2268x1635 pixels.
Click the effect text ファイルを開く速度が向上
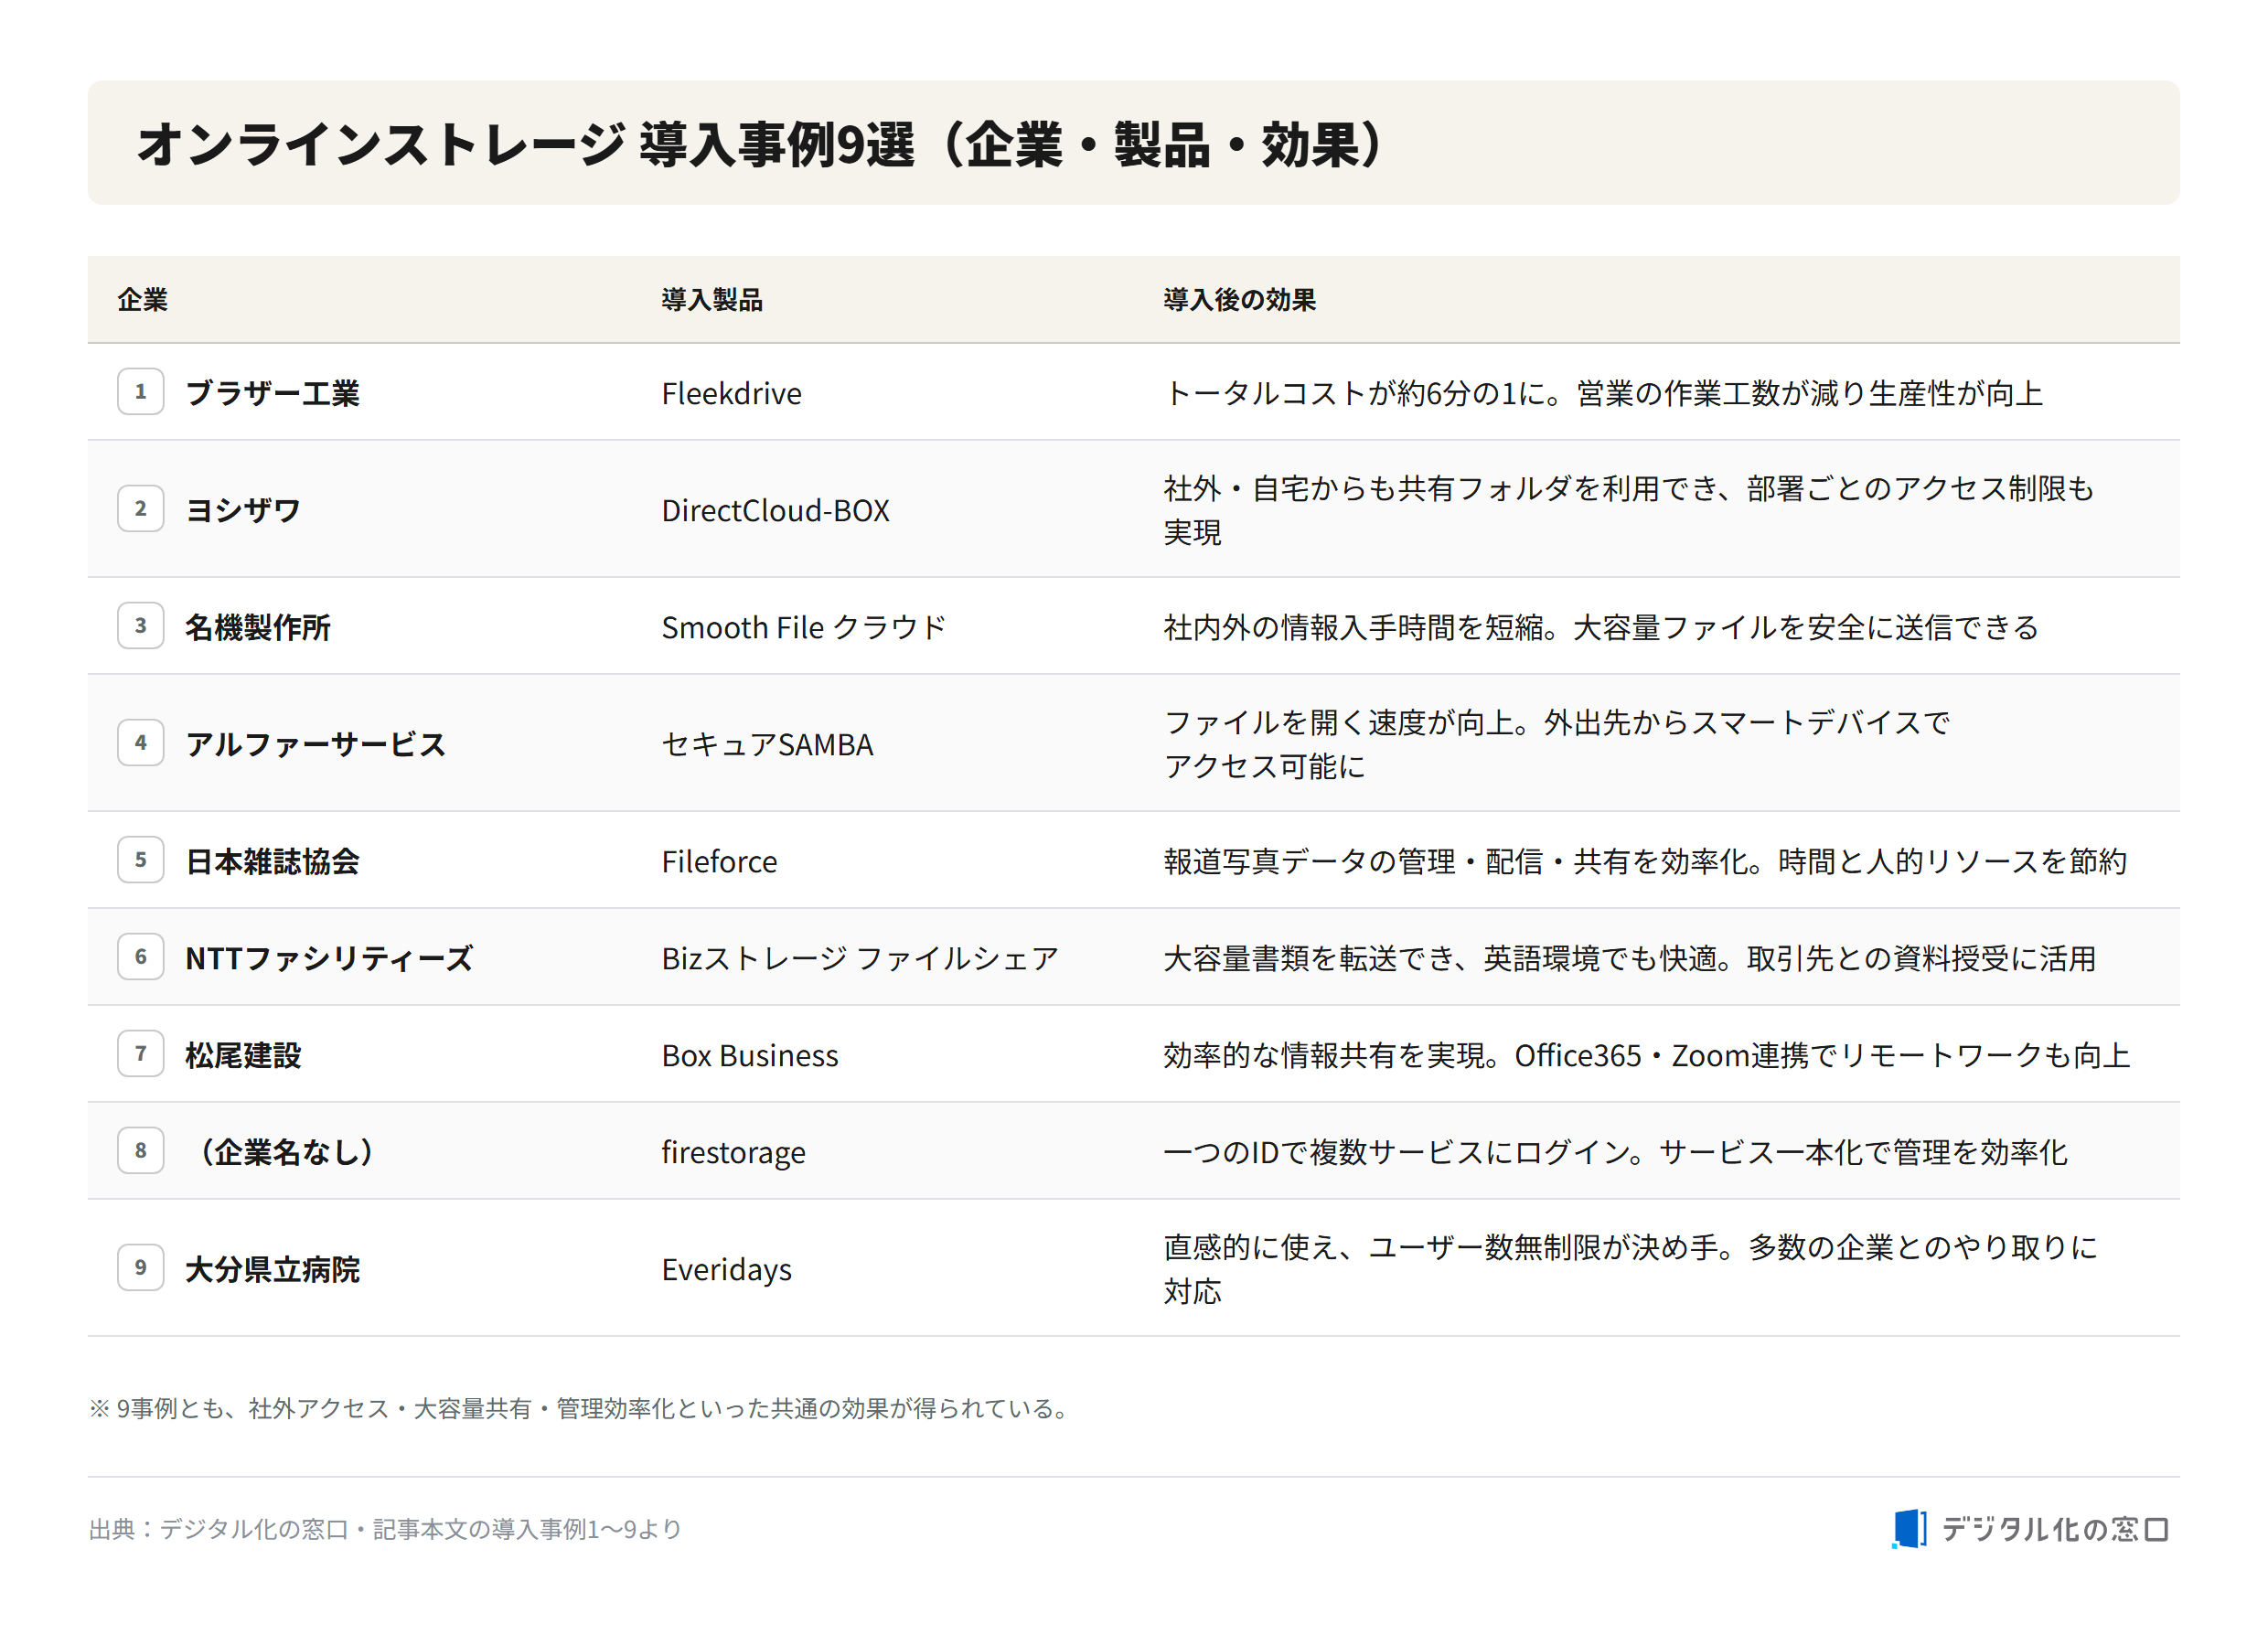tap(1339, 722)
